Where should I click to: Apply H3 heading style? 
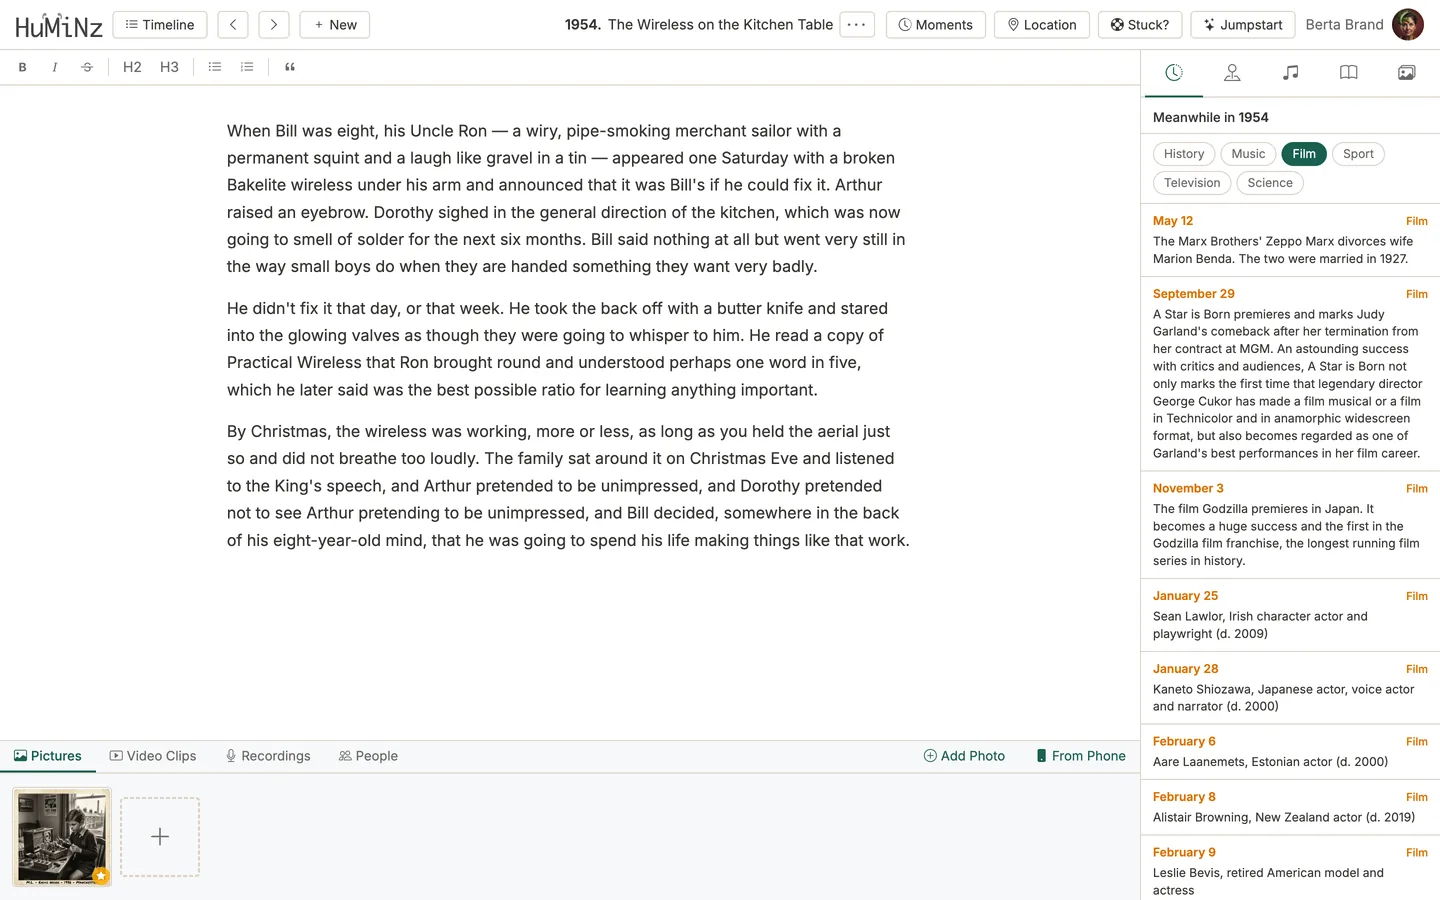(x=169, y=67)
